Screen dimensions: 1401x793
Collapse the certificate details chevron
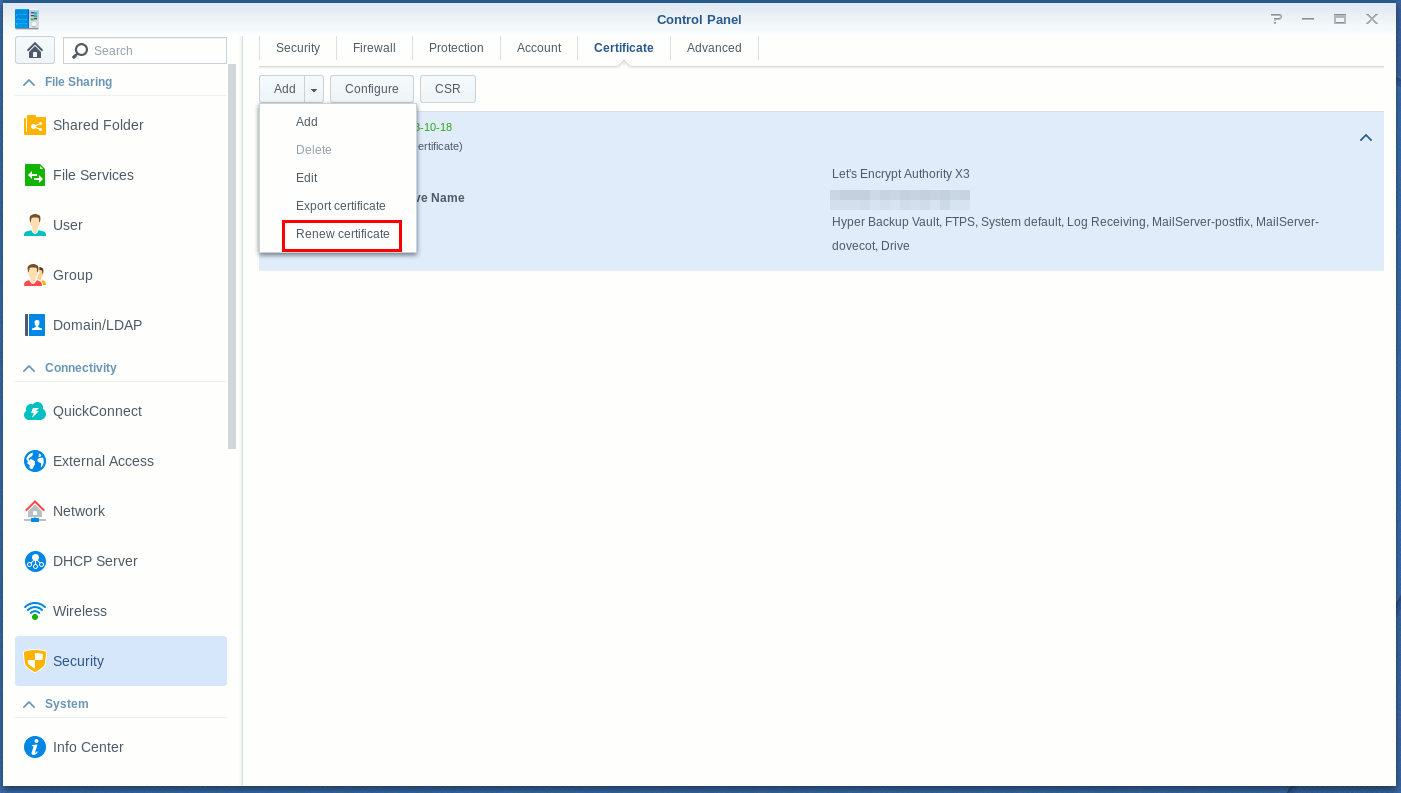[1365, 138]
